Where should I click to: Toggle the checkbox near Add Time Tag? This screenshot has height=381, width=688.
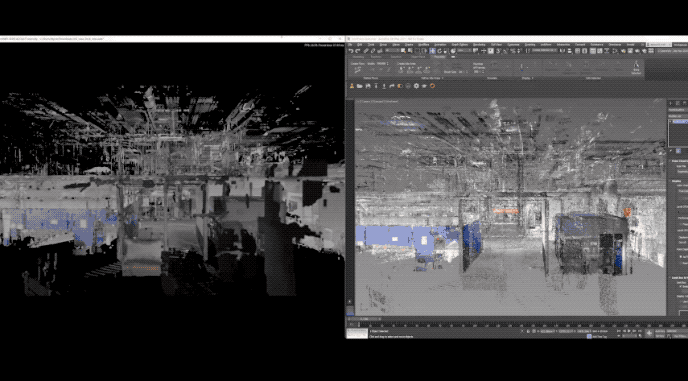point(589,337)
